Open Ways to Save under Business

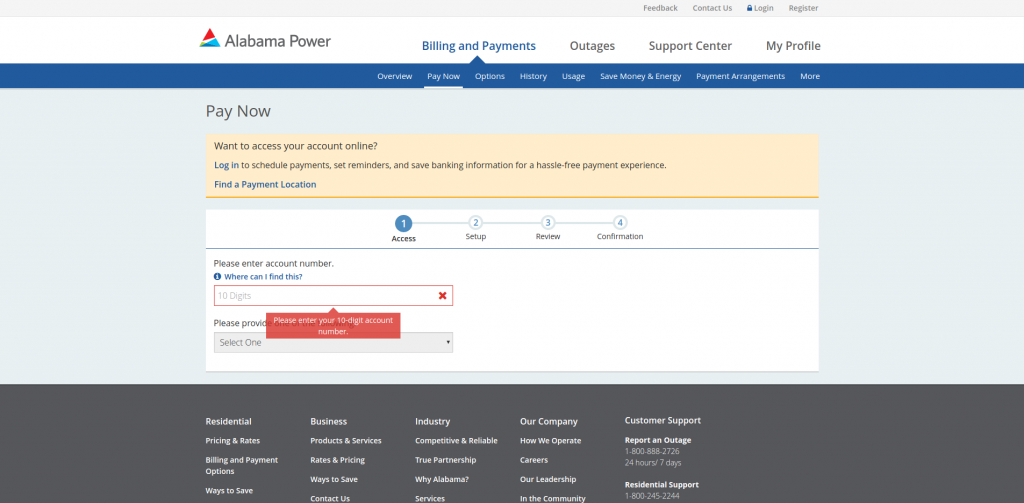(x=334, y=479)
